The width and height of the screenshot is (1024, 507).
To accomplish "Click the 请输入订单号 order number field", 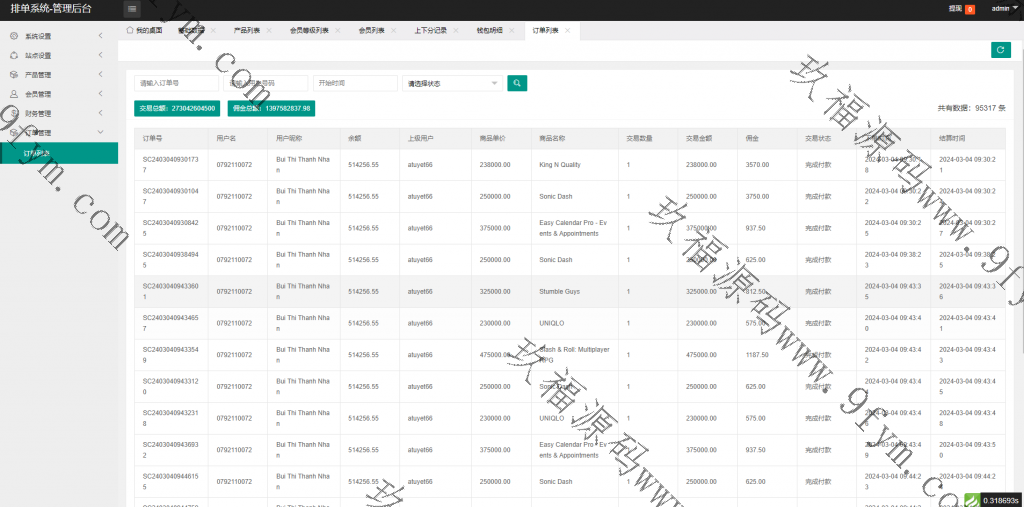I will pyautogui.click(x=176, y=83).
